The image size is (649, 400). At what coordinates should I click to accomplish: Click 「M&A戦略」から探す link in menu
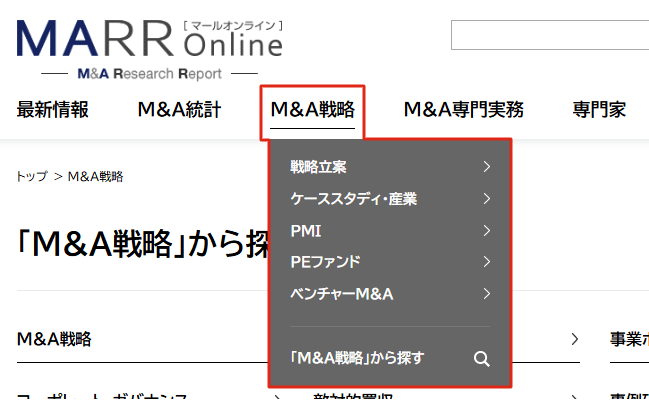357,358
